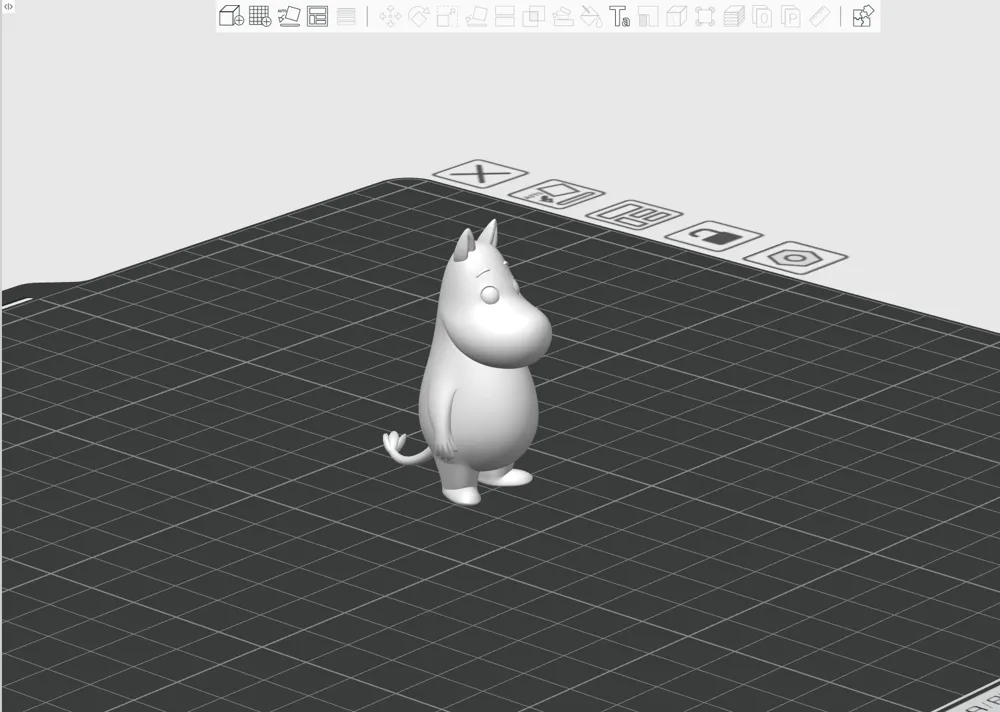Toggle the plate lock padlock icon
1000x712 pixels.
pyautogui.click(x=714, y=235)
